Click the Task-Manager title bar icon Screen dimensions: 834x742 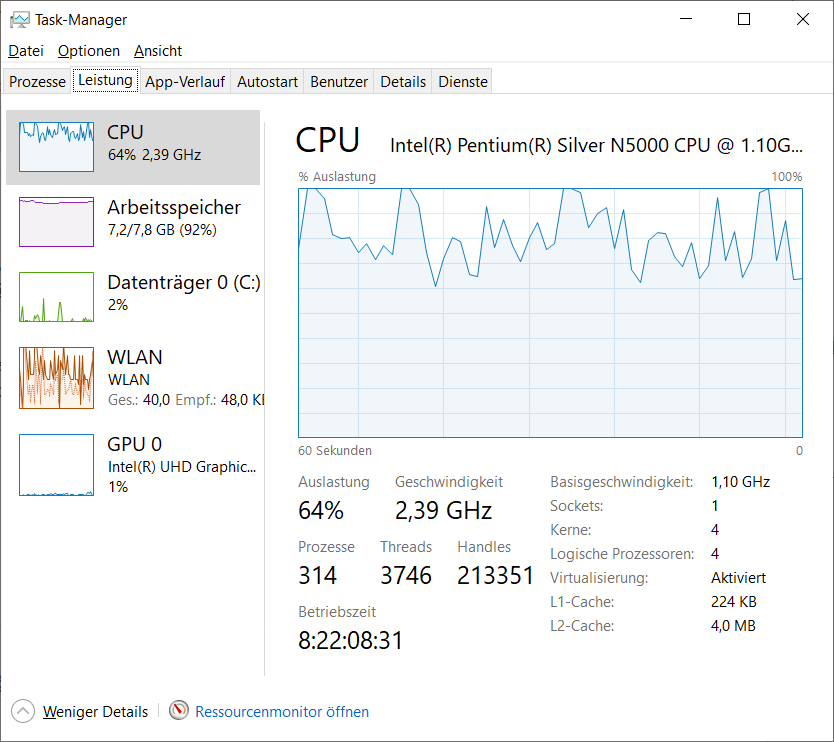pos(20,20)
